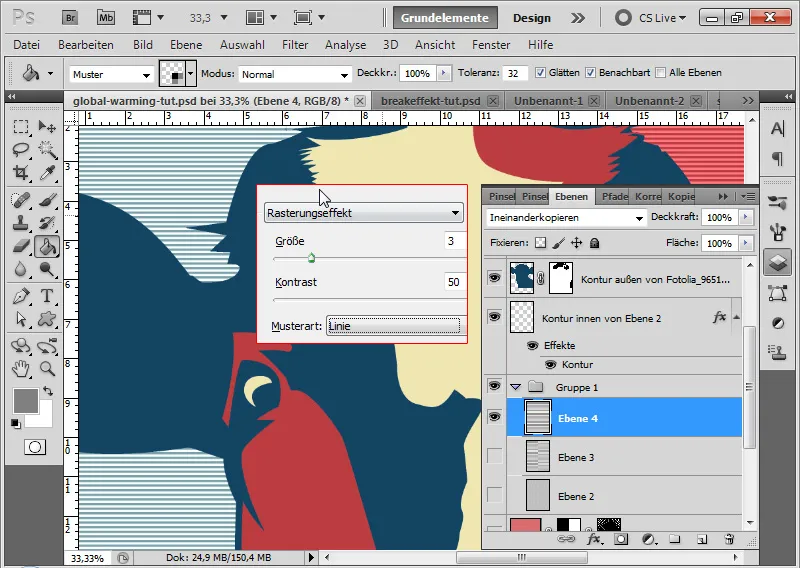This screenshot has width=800, height=568.
Task: Delete the selected layer
Action: point(729,539)
